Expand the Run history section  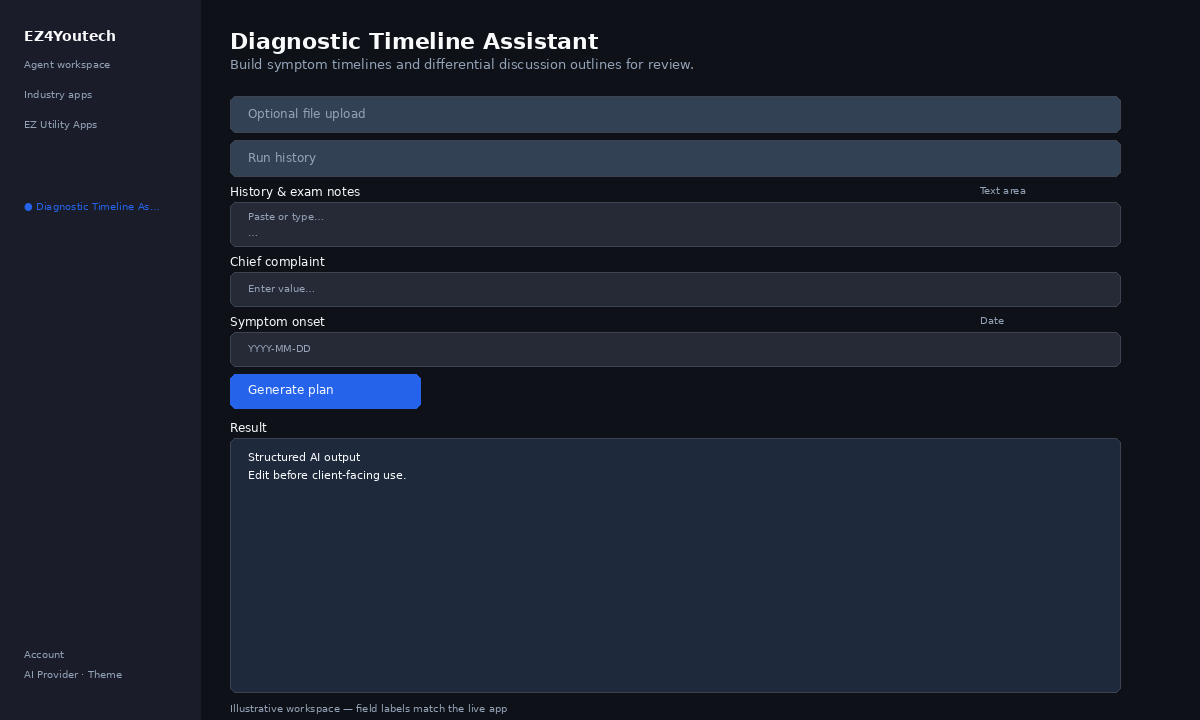click(675, 158)
